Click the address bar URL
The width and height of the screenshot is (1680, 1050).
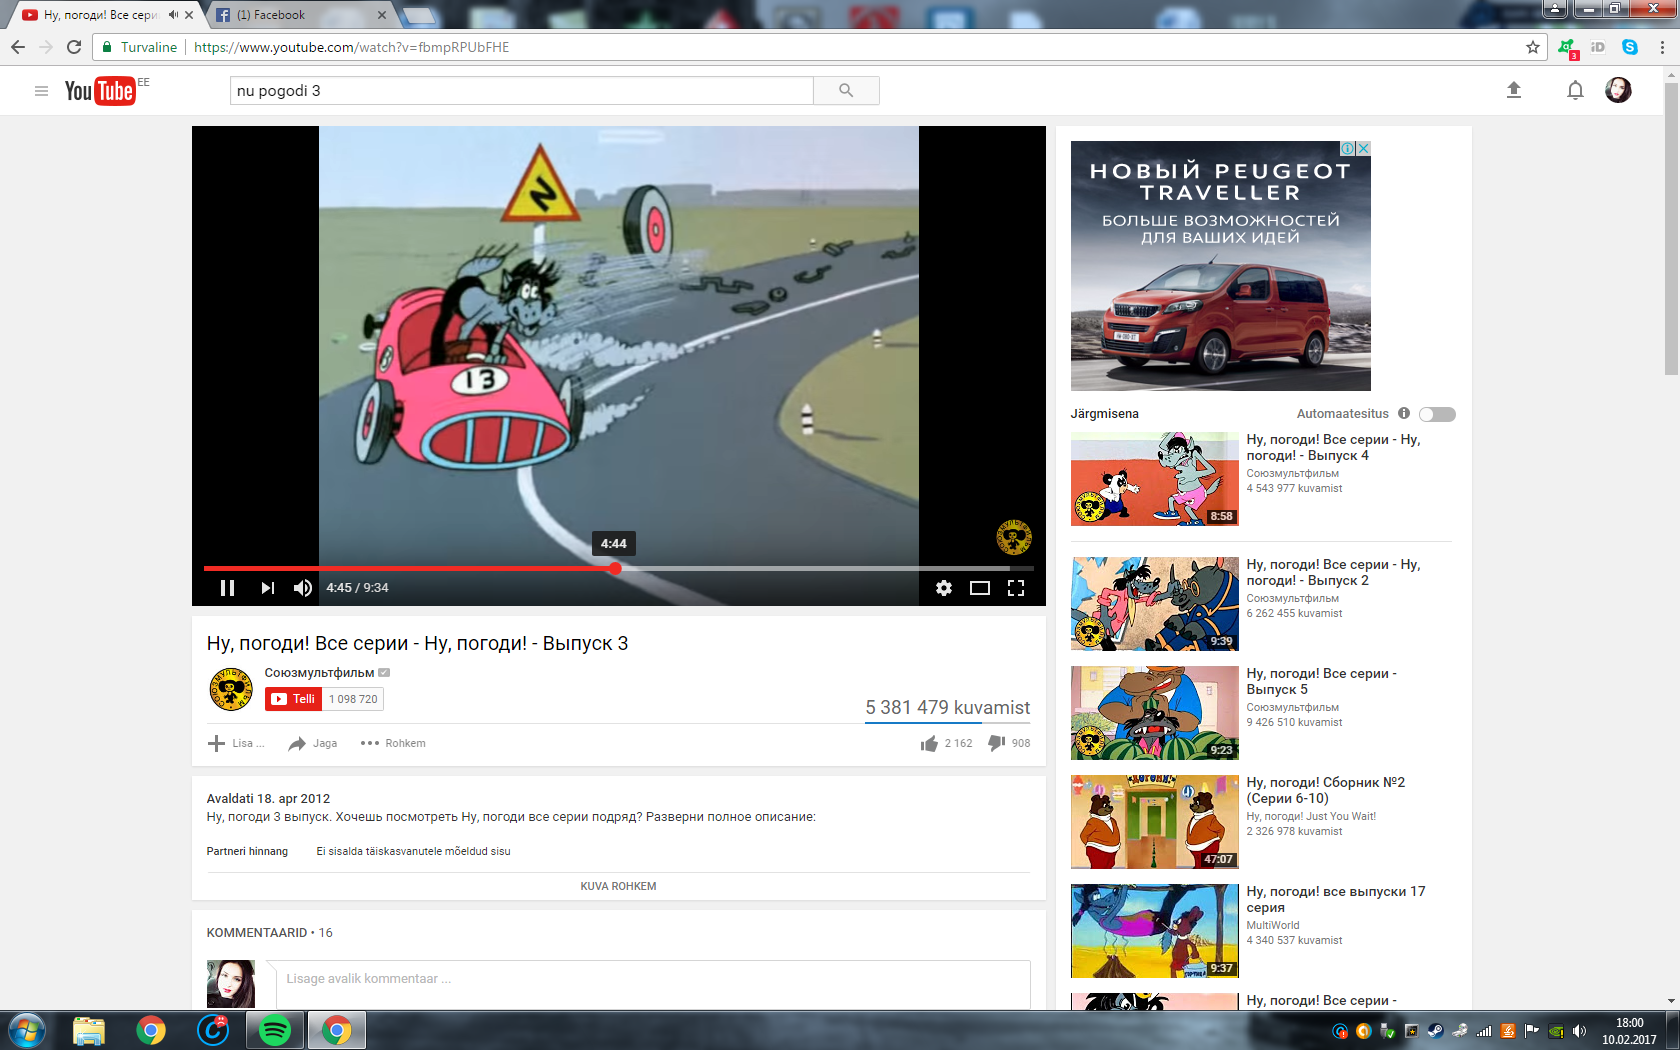pos(351,47)
